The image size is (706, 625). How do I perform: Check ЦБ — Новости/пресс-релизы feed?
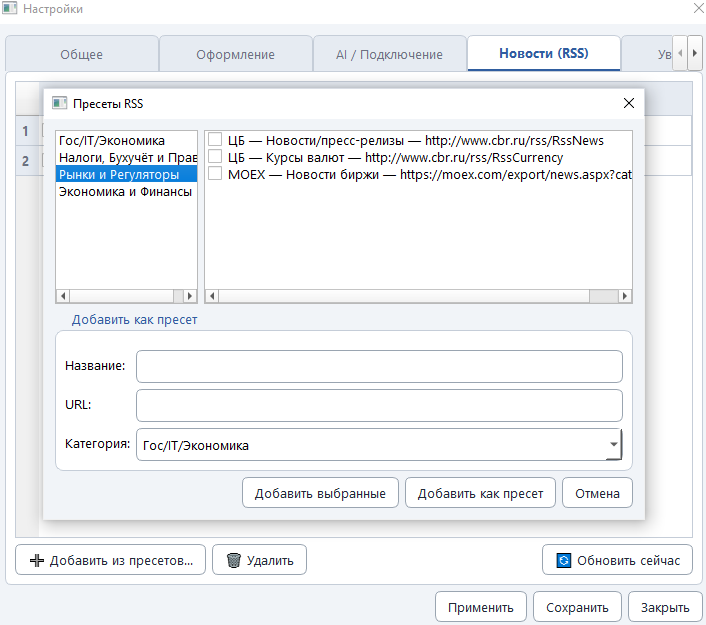click(x=215, y=140)
